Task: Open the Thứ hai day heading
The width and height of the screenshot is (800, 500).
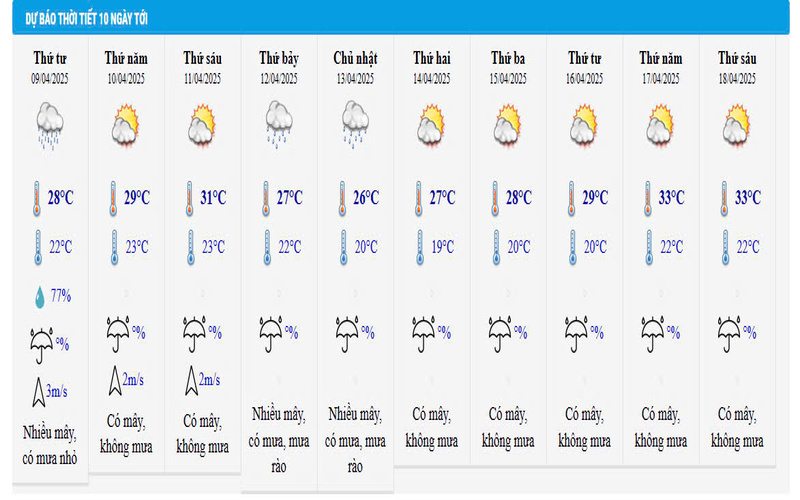Action: point(431,59)
